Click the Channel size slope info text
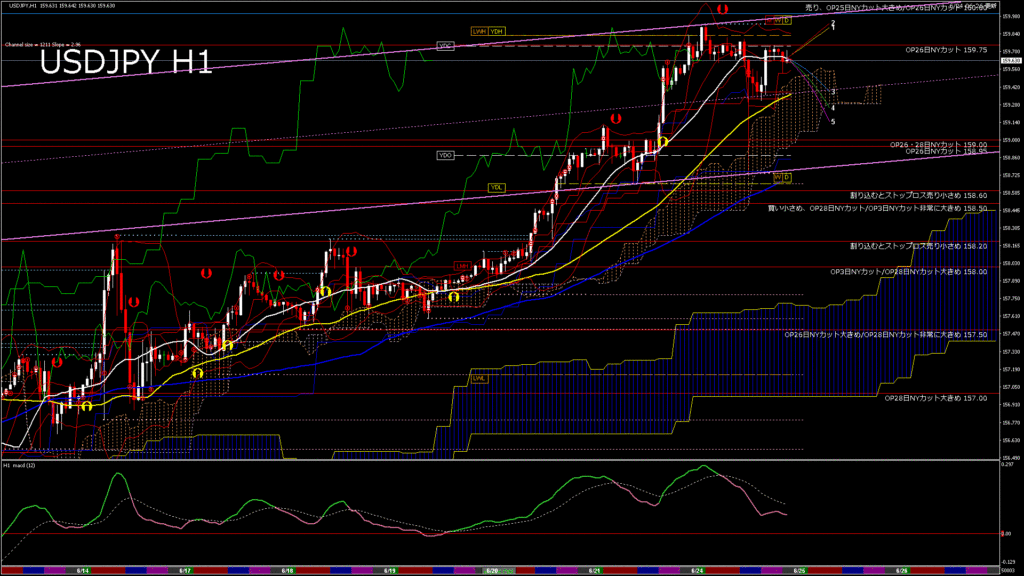The width and height of the screenshot is (1024, 576). tap(40, 45)
